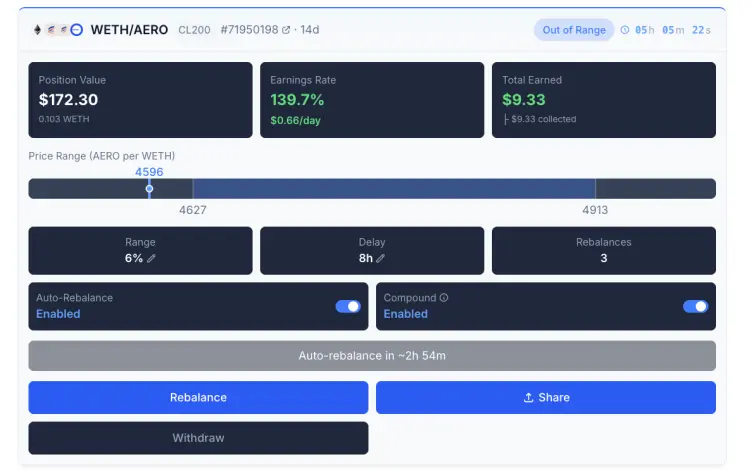Open position #71950198 external link icon
The image size is (754, 471).
[286, 30]
